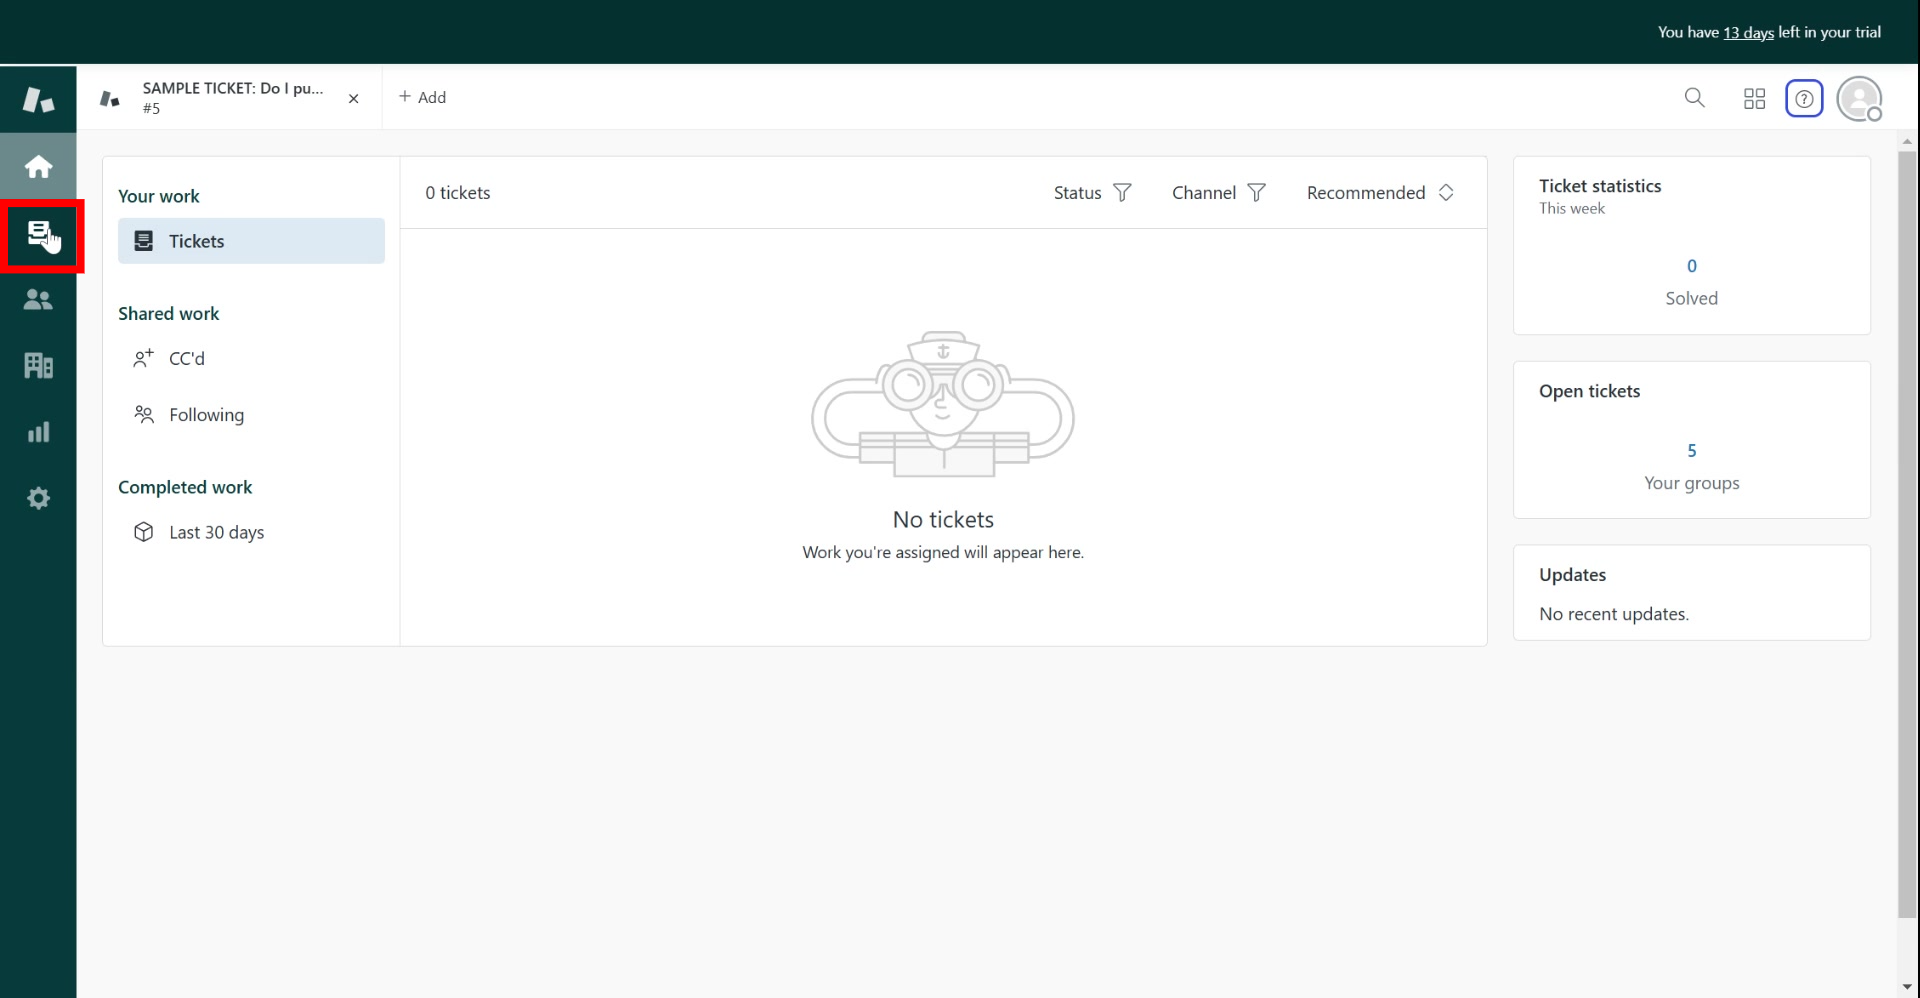This screenshot has height=998, width=1920.
Task: Open the Home dashboard icon
Action: 38,166
